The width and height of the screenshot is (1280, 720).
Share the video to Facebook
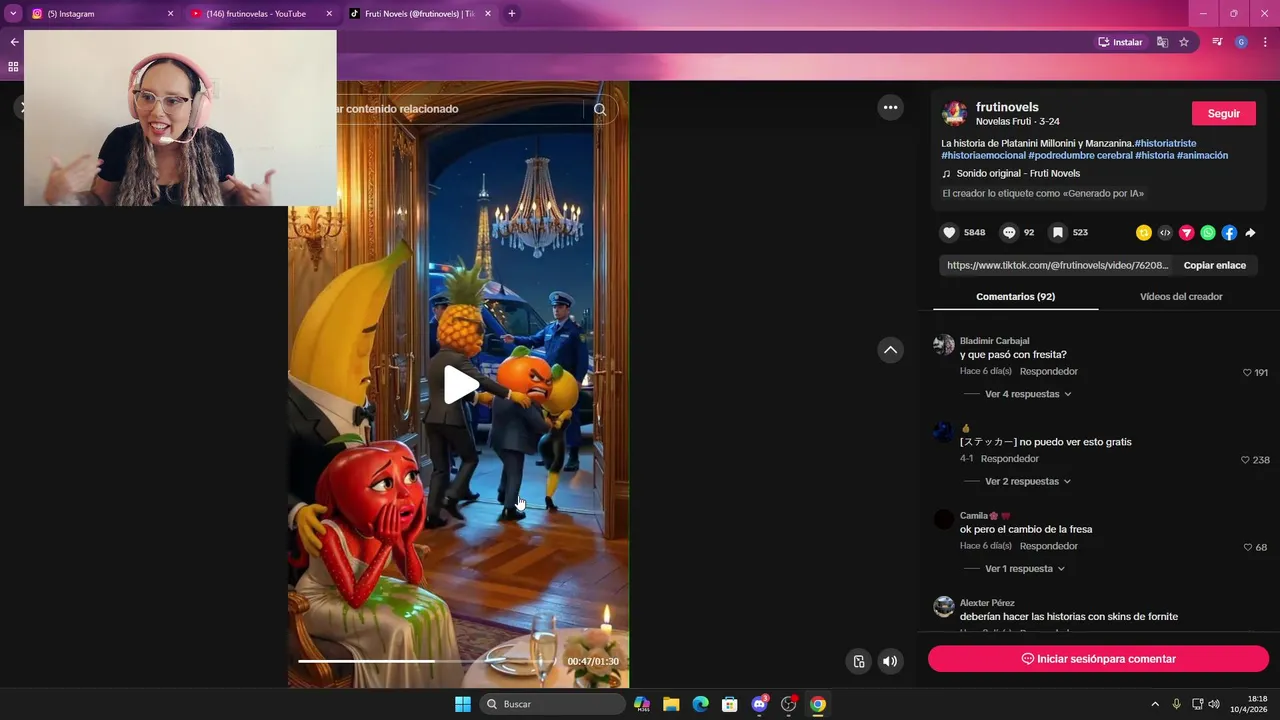(x=1229, y=233)
